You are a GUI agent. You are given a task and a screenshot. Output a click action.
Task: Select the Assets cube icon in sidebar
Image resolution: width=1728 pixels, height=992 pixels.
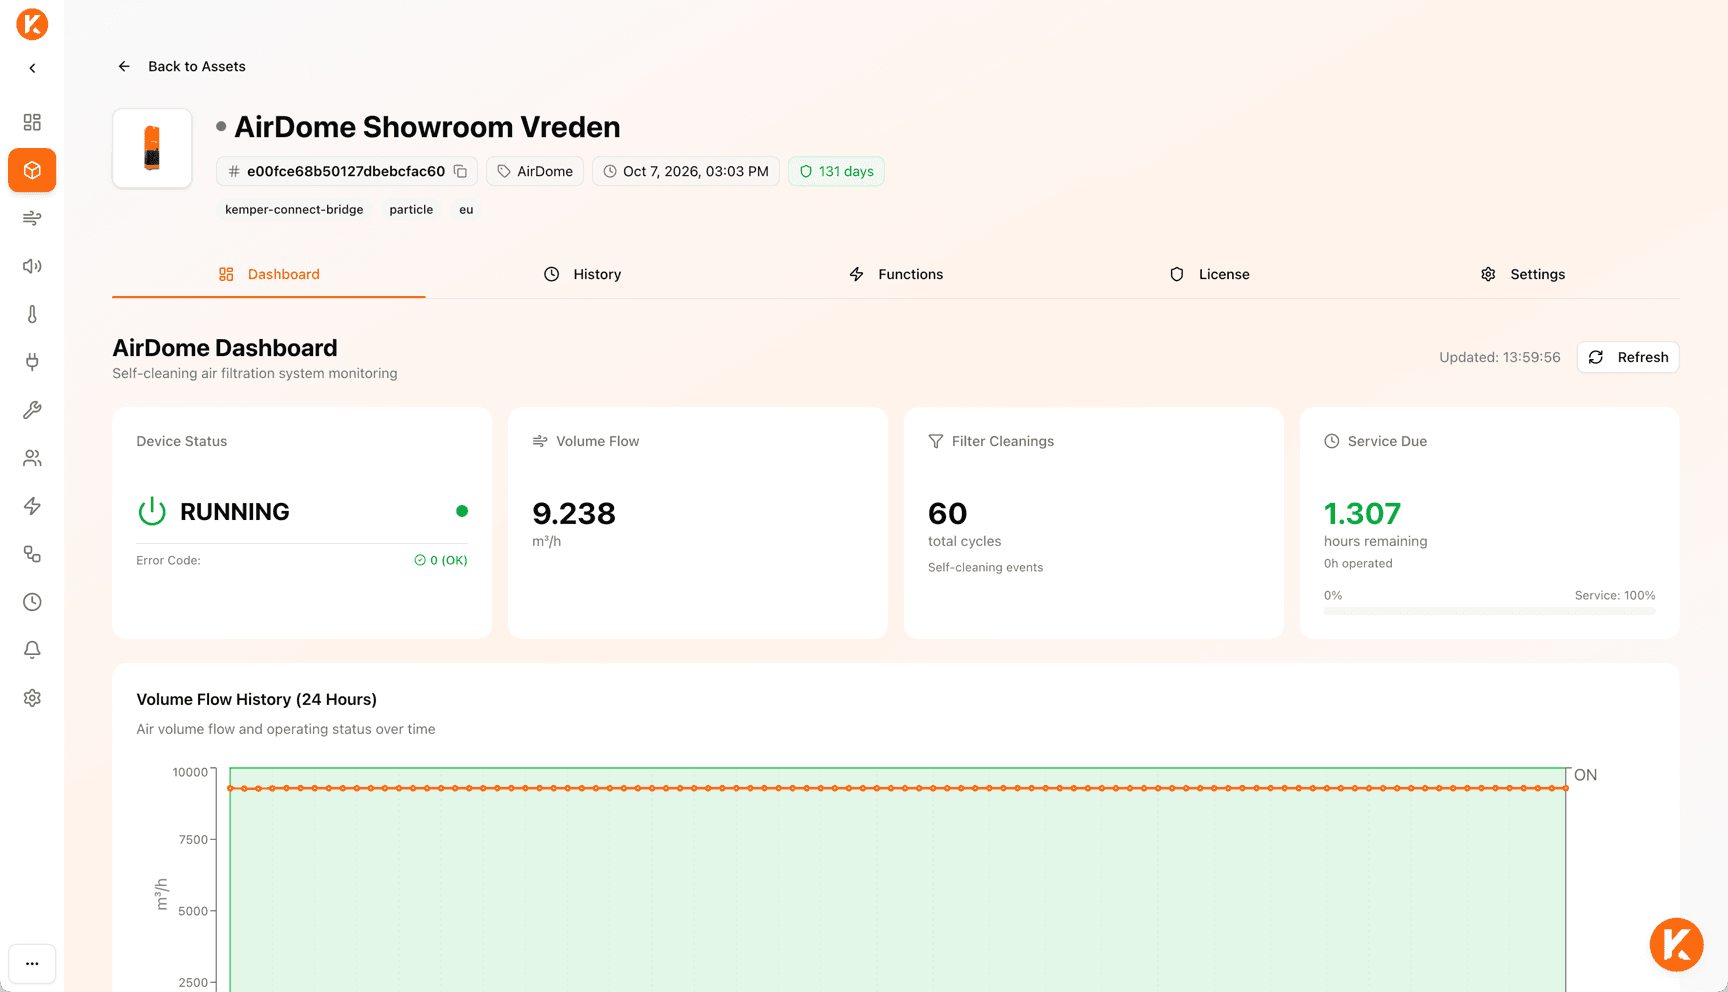coord(32,170)
